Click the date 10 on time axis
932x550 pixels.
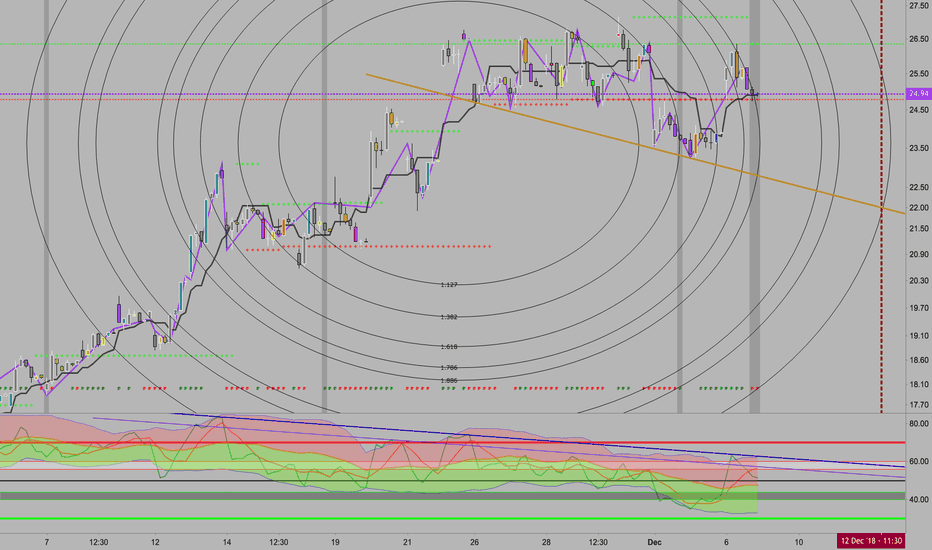click(799, 542)
